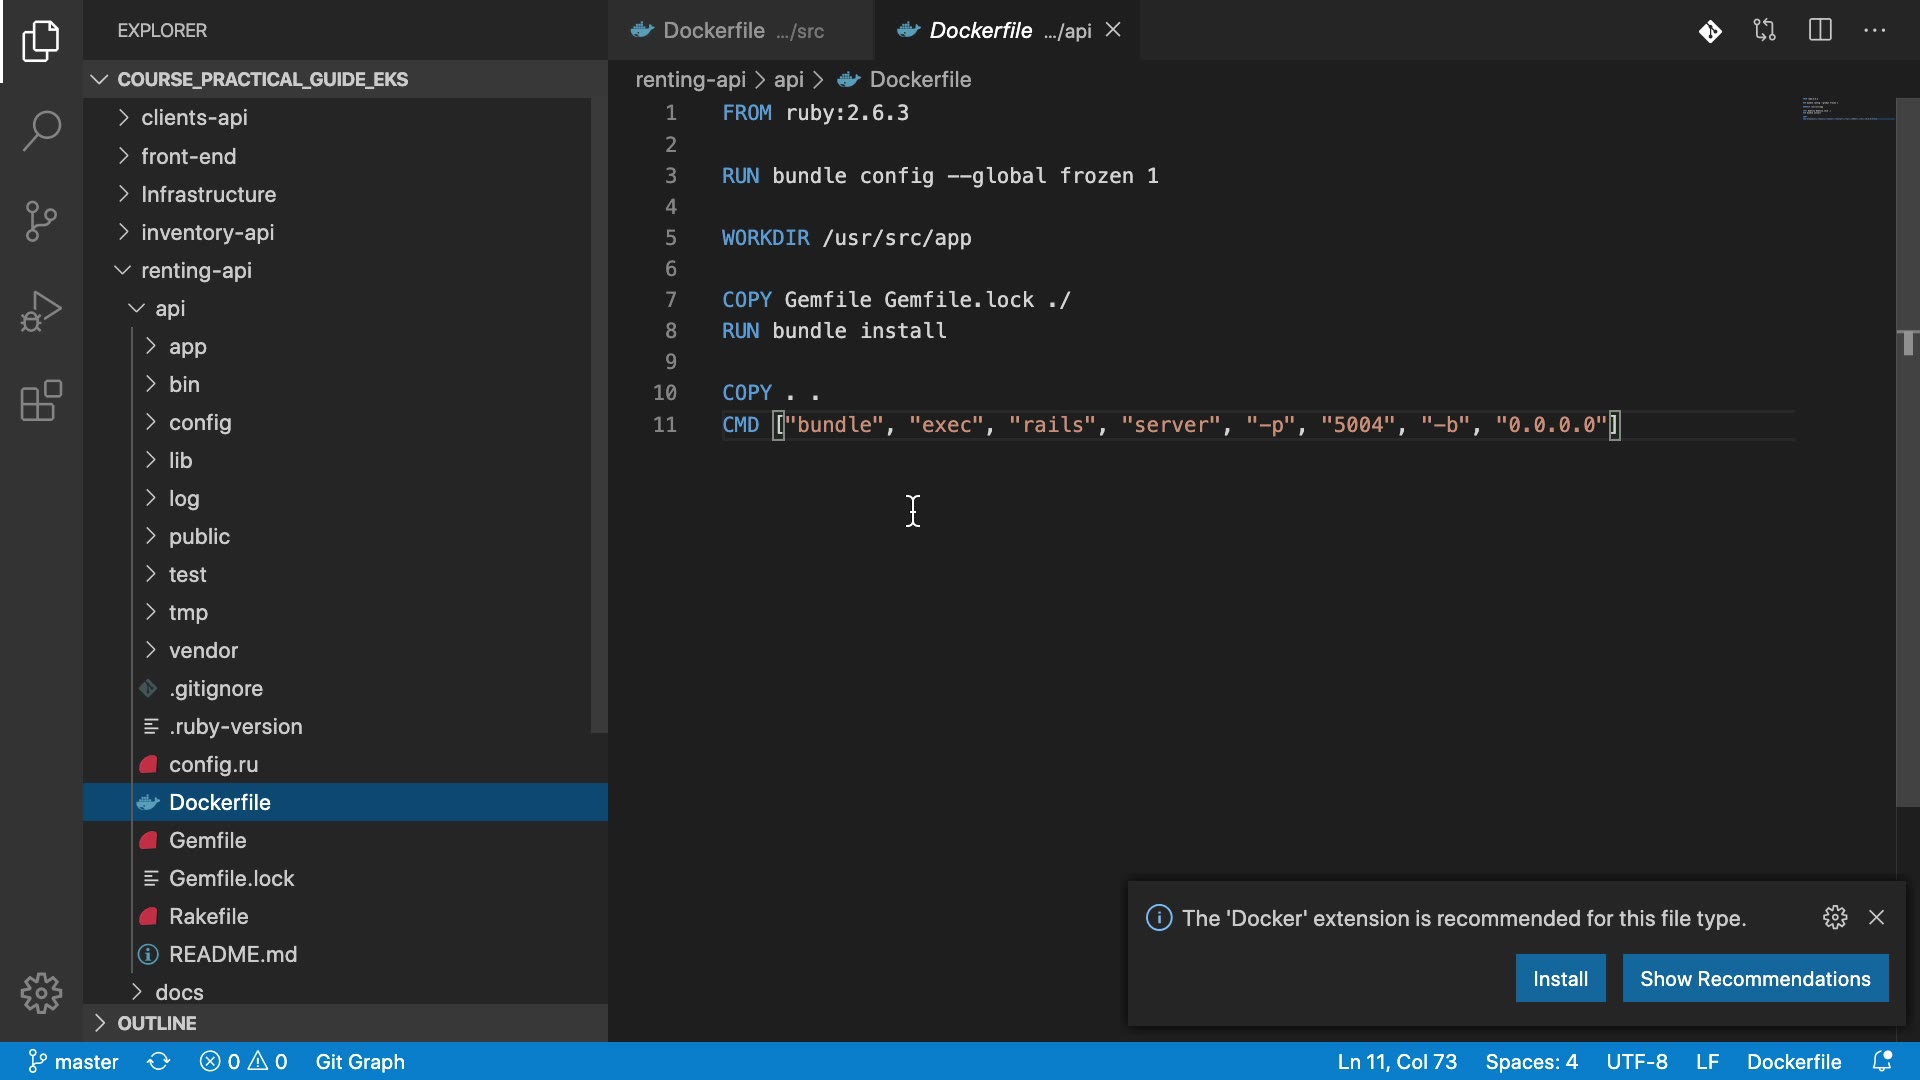Open Run and Debug view

(x=41, y=311)
